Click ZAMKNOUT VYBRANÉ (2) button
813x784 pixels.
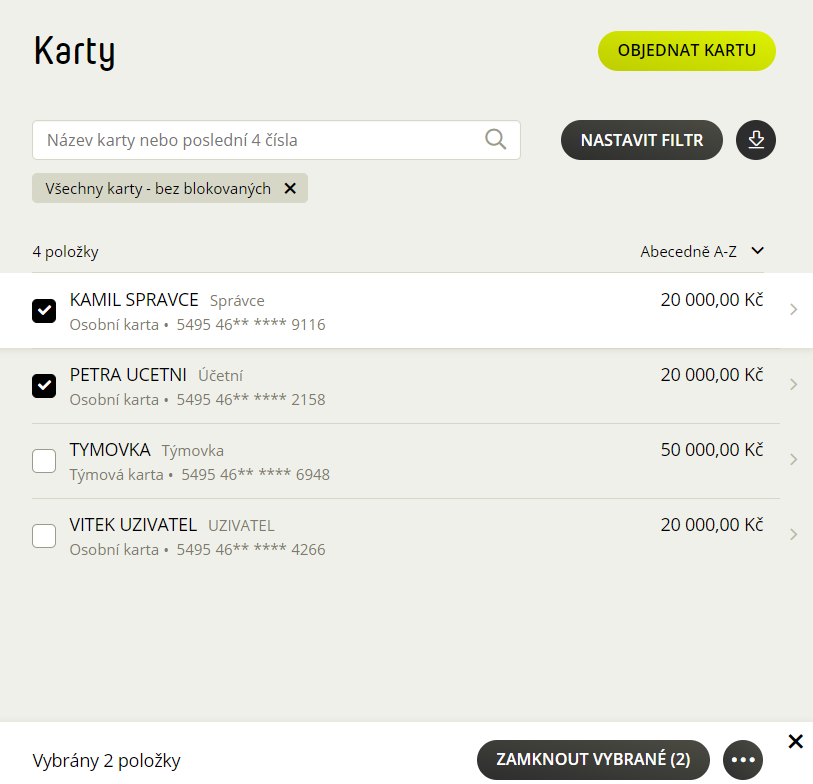coord(593,760)
